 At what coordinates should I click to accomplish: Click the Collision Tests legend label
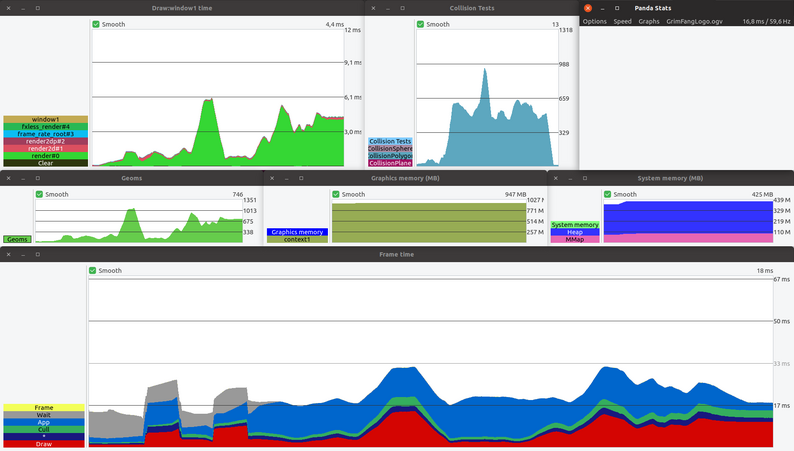click(390, 141)
